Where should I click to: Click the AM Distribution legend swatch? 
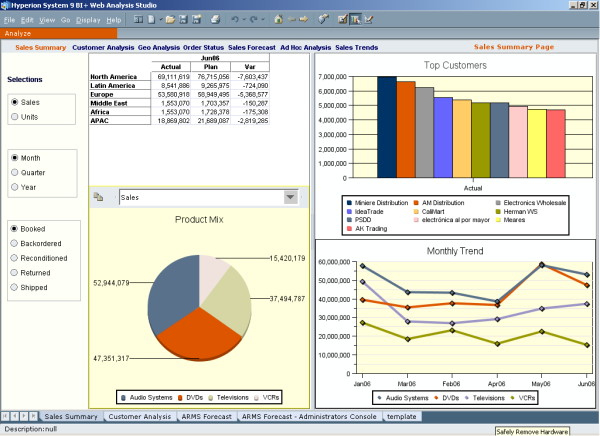click(x=416, y=202)
